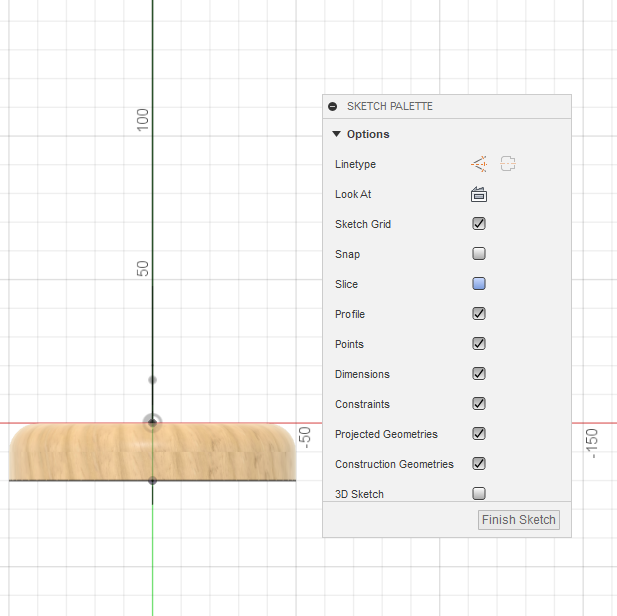The image size is (617, 616).
Task: Hide sketch Points via checkbox
Action: pyautogui.click(x=479, y=344)
